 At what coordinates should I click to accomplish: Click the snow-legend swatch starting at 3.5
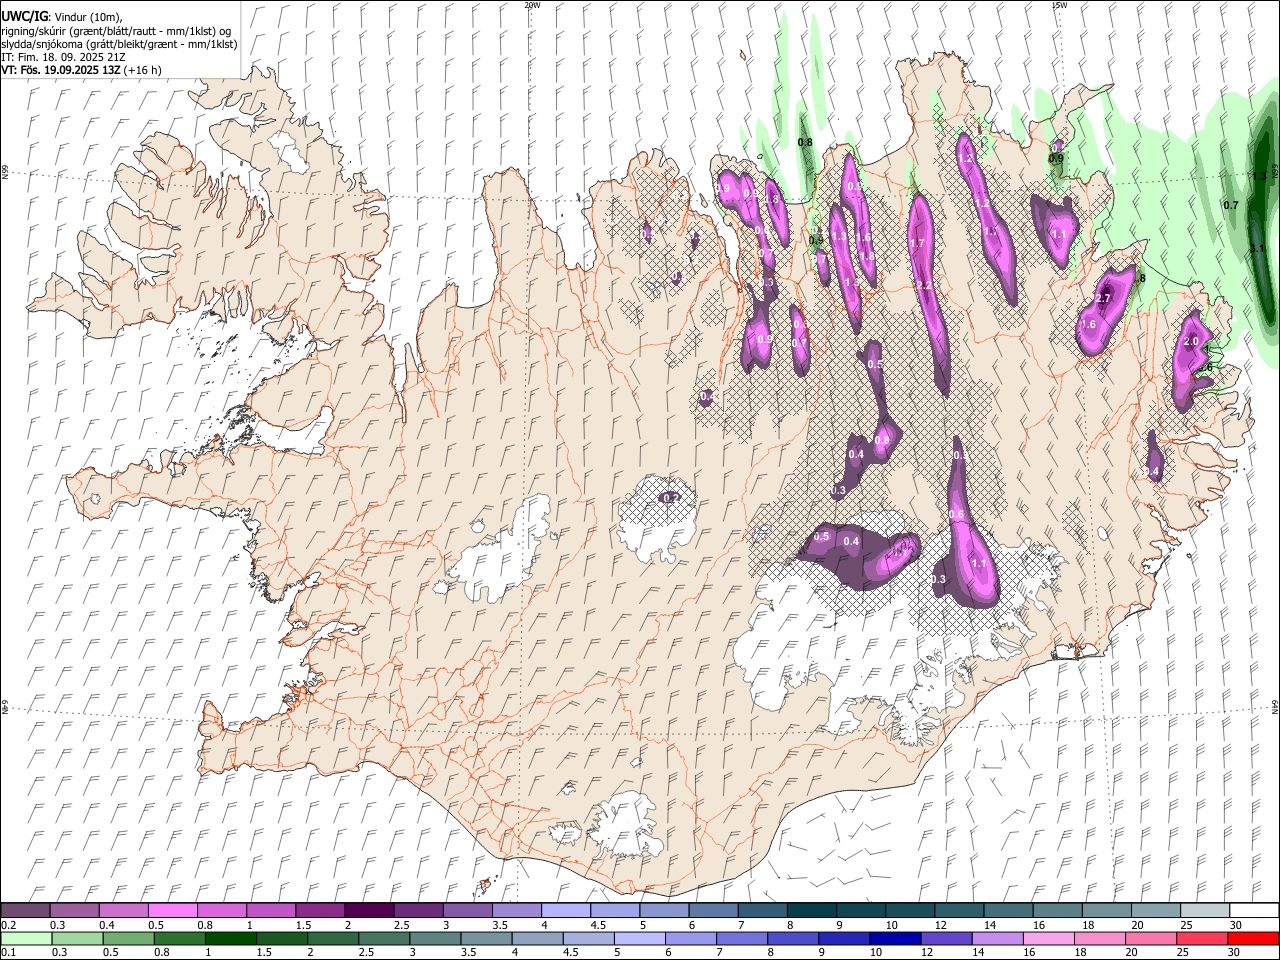click(516, 911)
